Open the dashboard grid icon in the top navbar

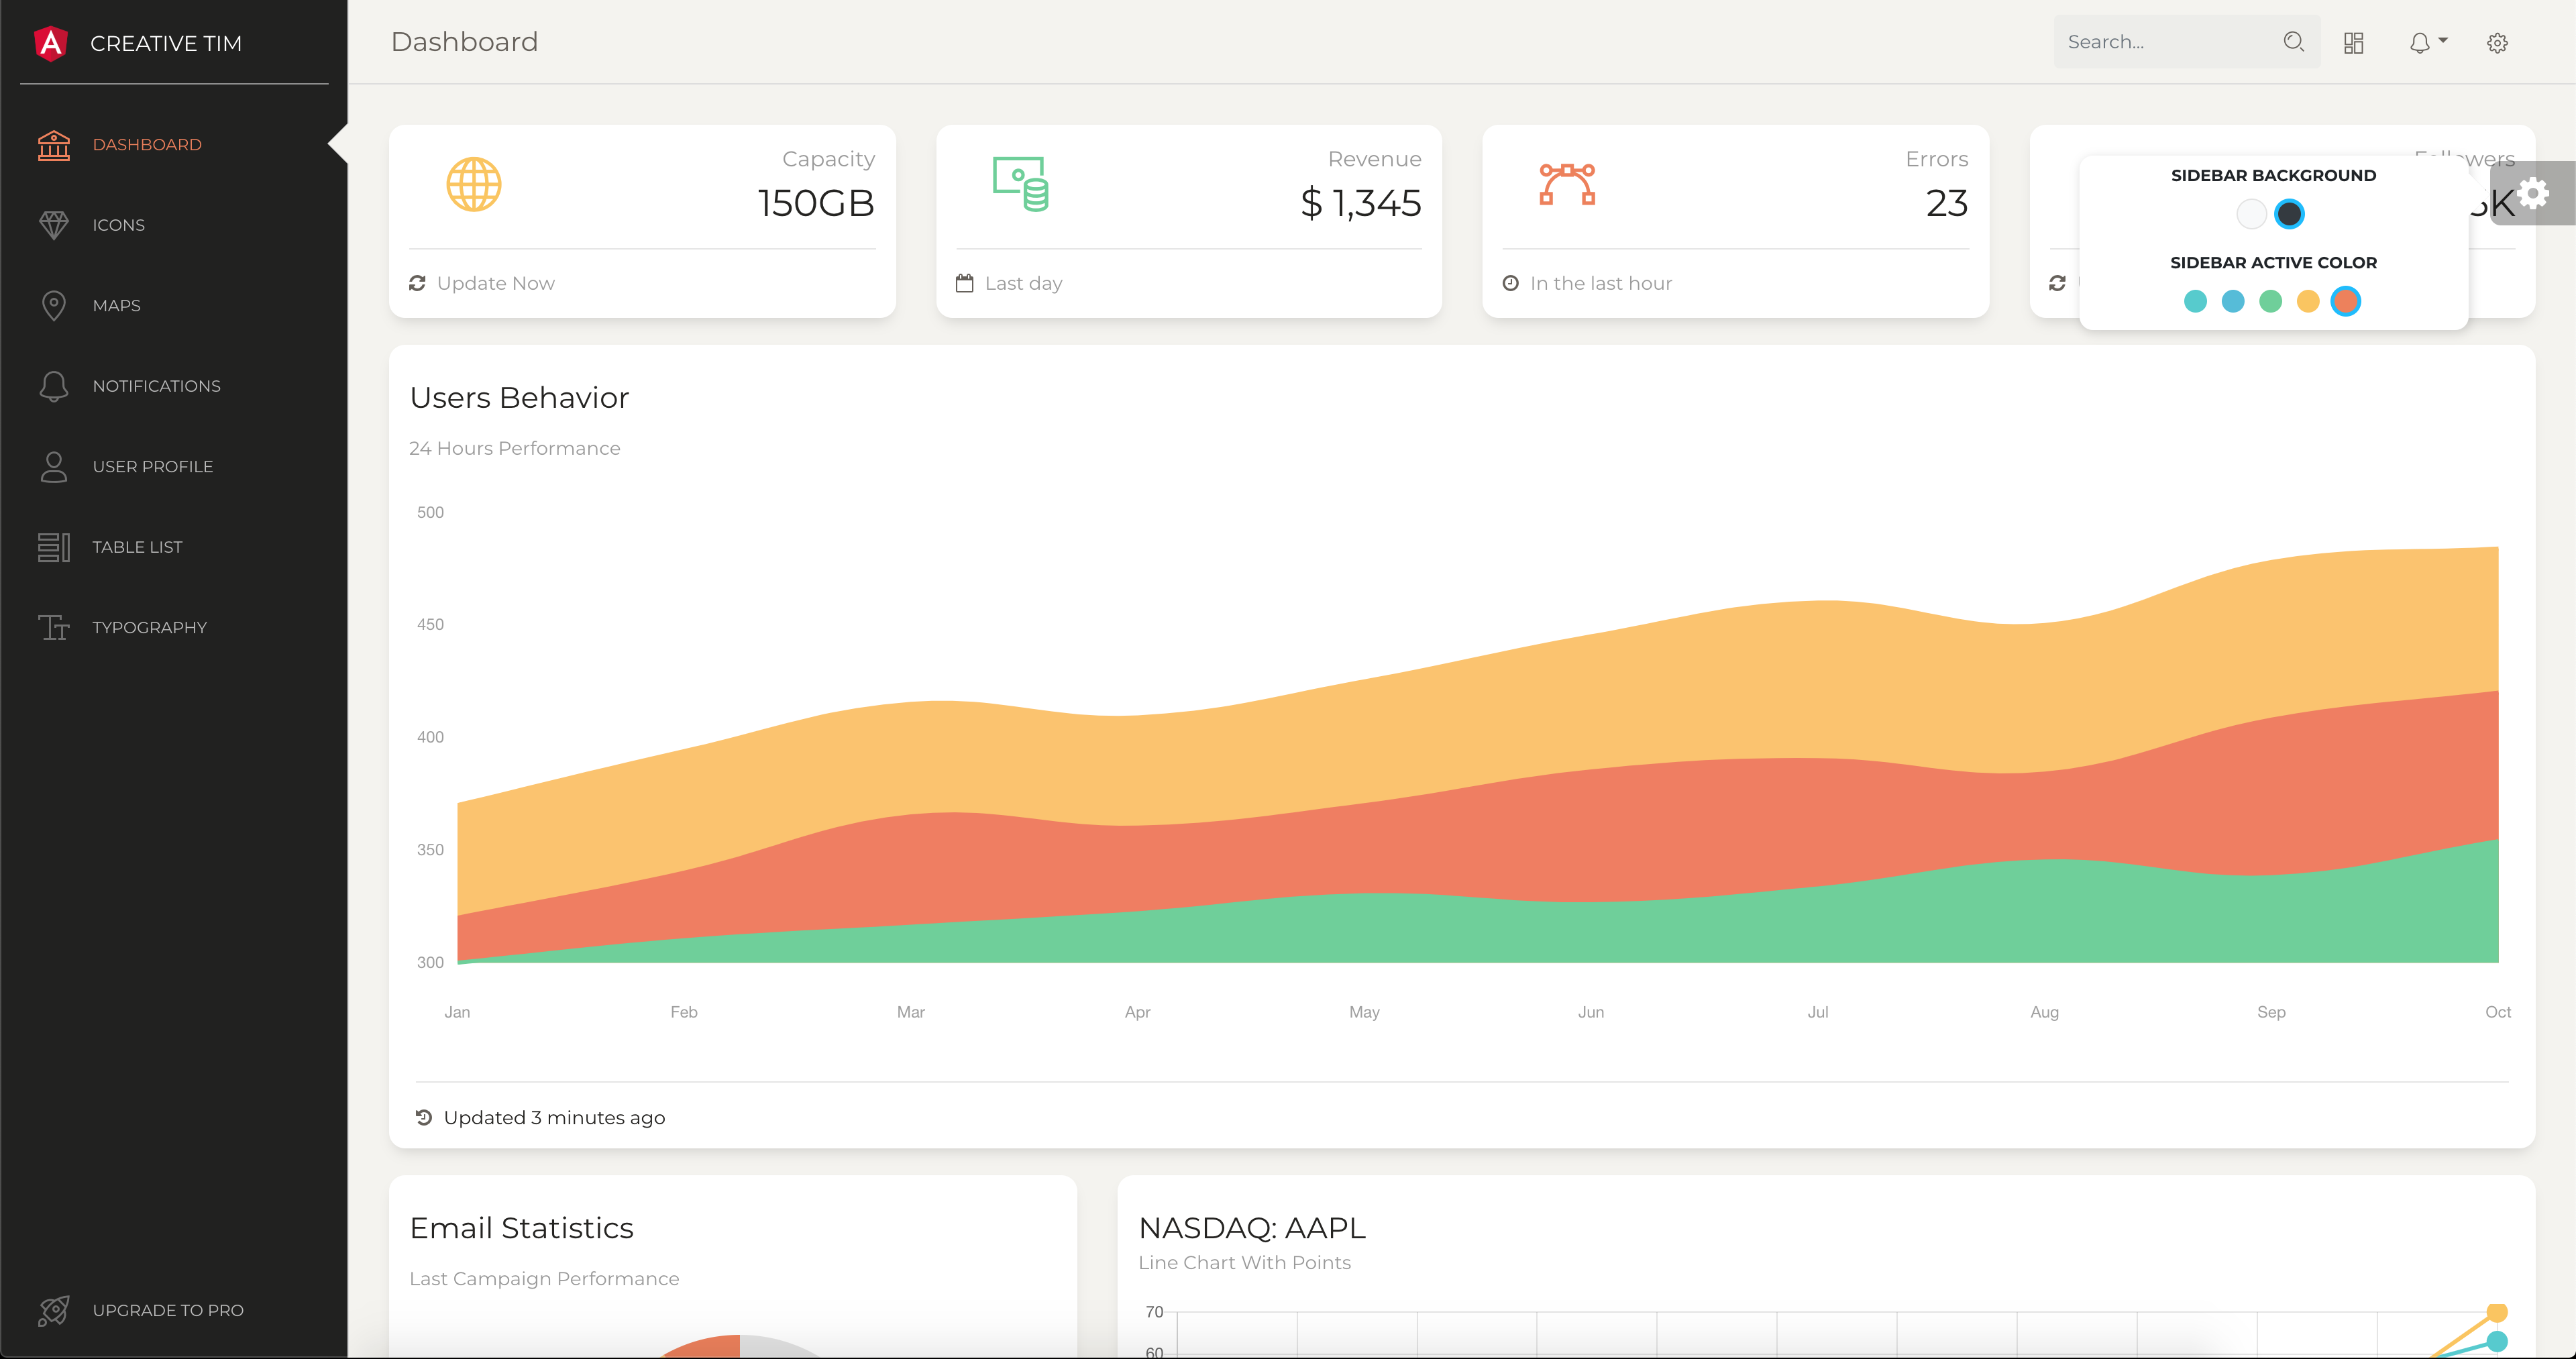point(2353,42)
